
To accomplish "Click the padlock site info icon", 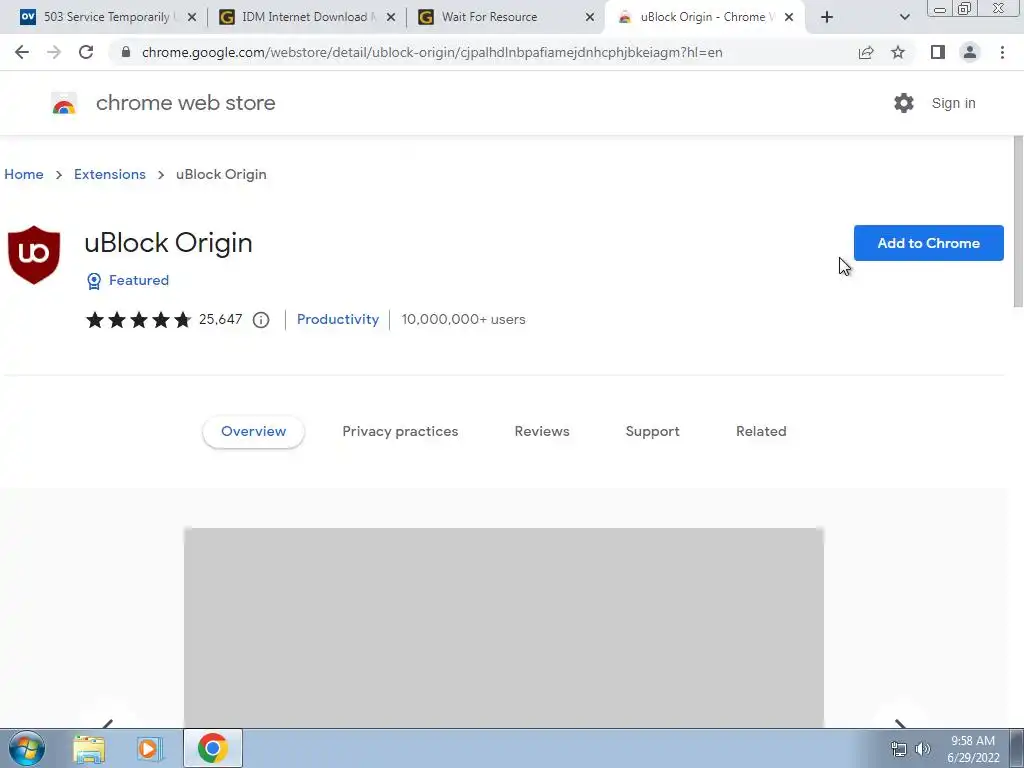I will (x=126, y=52).
